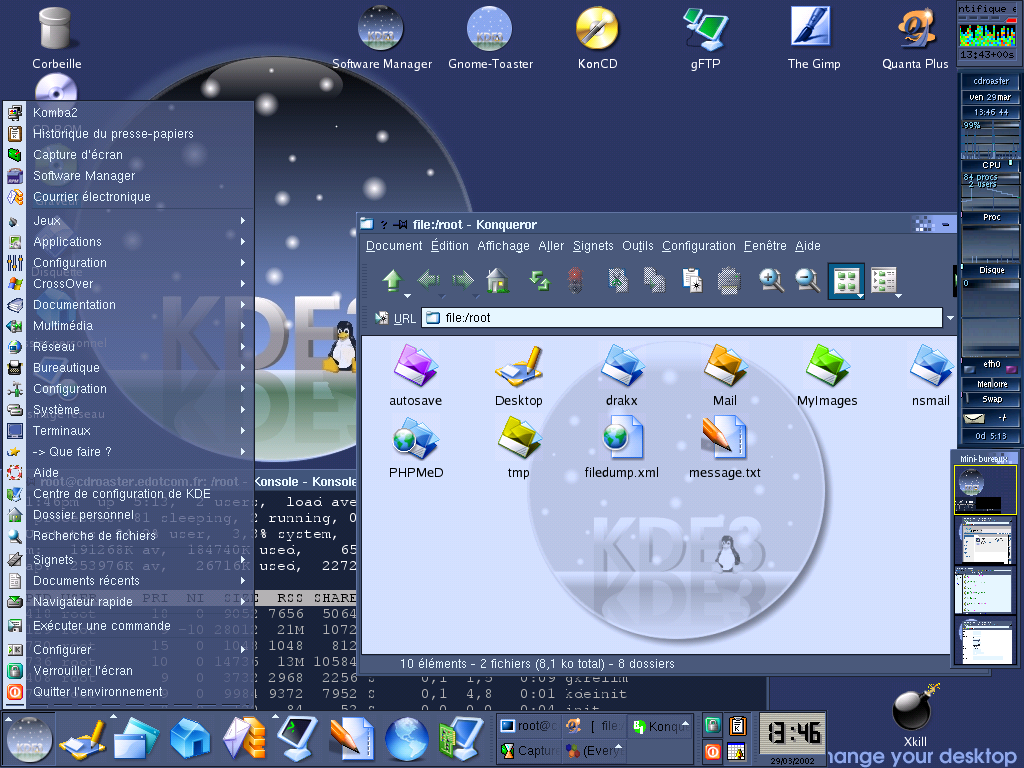
Task: Click the Copy toolbar icon in Konqueror
Action: pos(654,280)
